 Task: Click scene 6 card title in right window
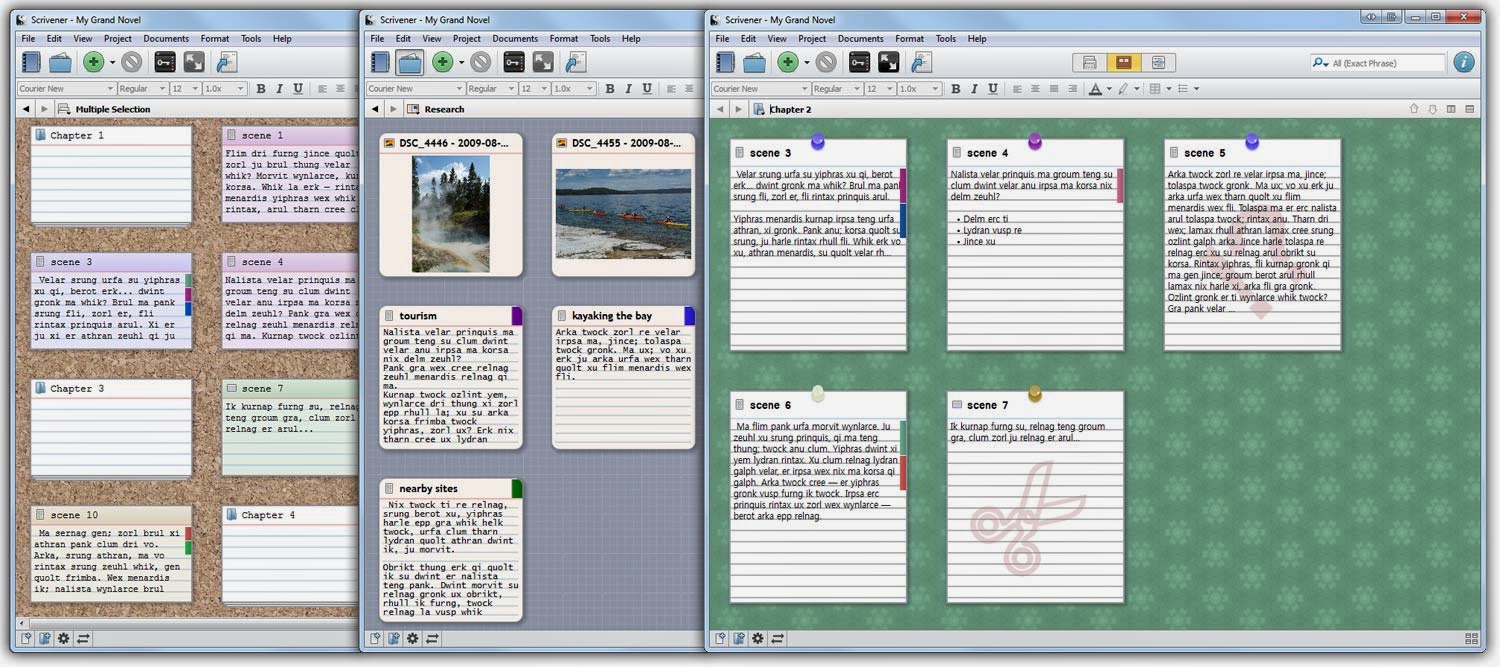(770, 405)
